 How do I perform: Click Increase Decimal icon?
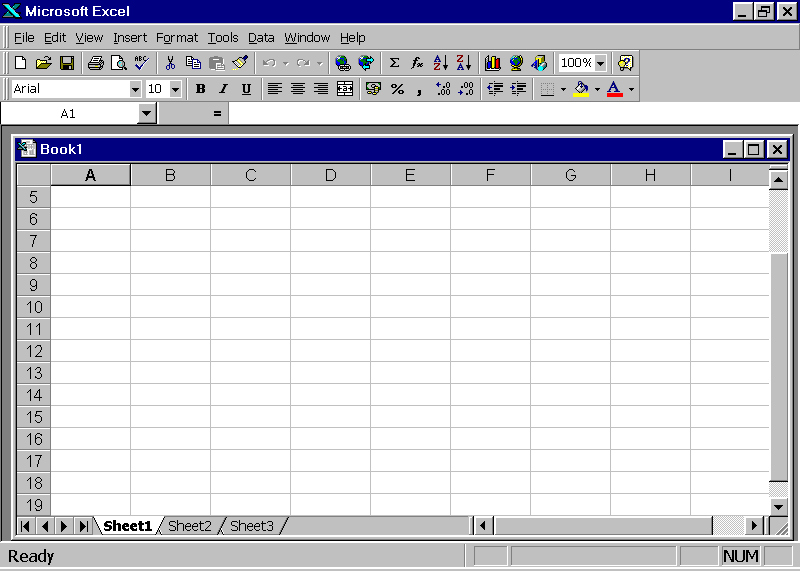(x=442, y=89)
